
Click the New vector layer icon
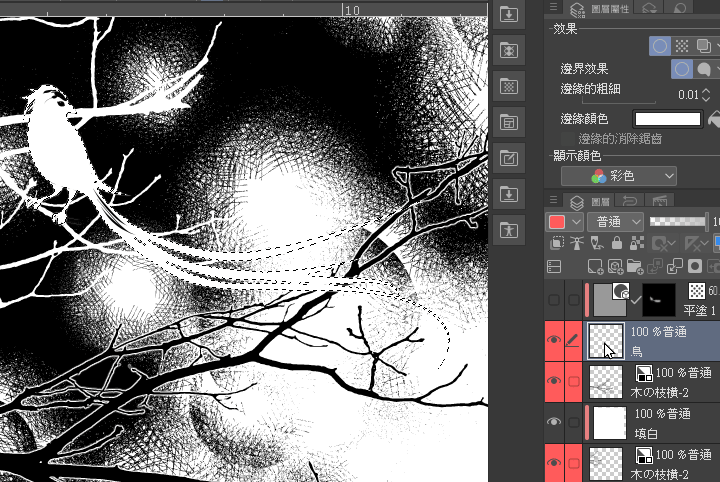[x=615, y=266]
